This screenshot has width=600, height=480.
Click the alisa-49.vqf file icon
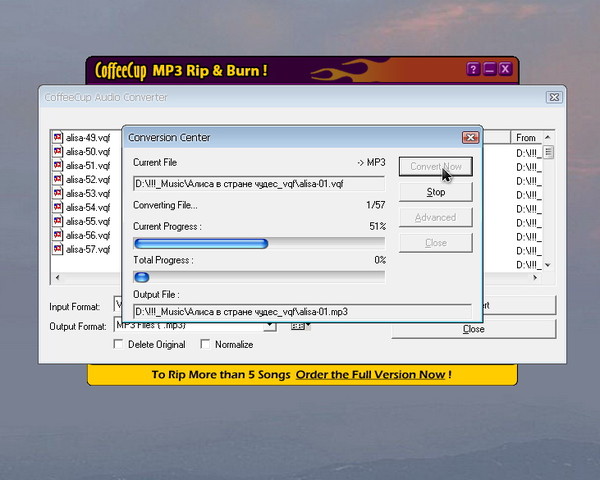(x=58, y=137)
